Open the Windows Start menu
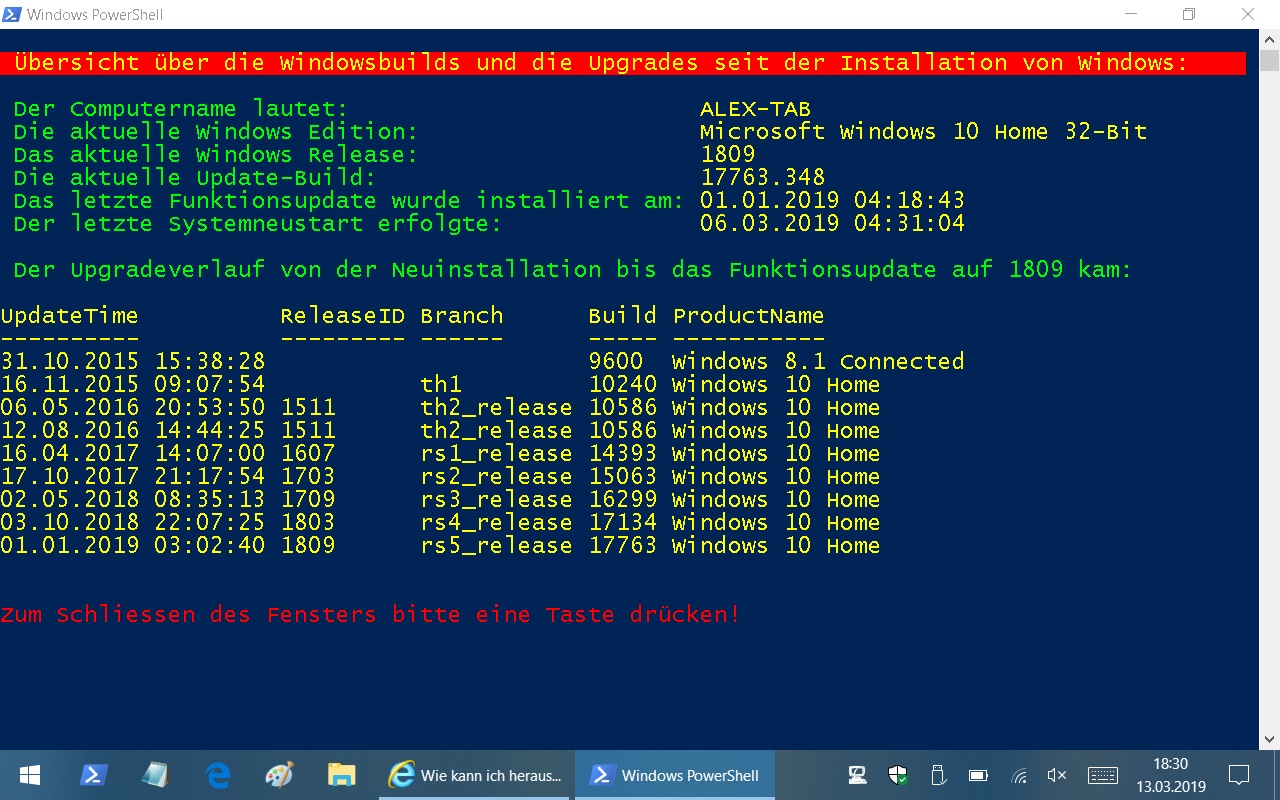The height and width of the screenshot is (800, 1280). [29, 775]
